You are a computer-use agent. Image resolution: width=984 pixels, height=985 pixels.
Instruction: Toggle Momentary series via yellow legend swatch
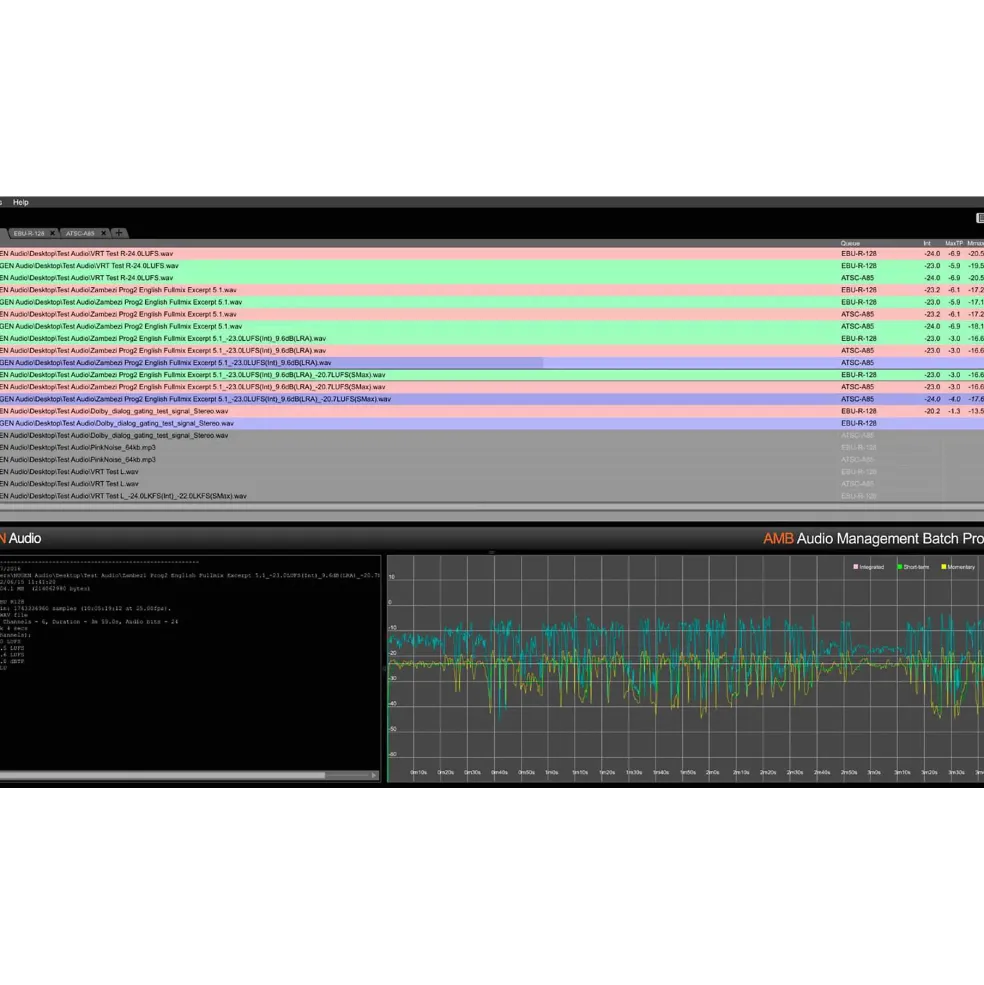tap(944, 567)
